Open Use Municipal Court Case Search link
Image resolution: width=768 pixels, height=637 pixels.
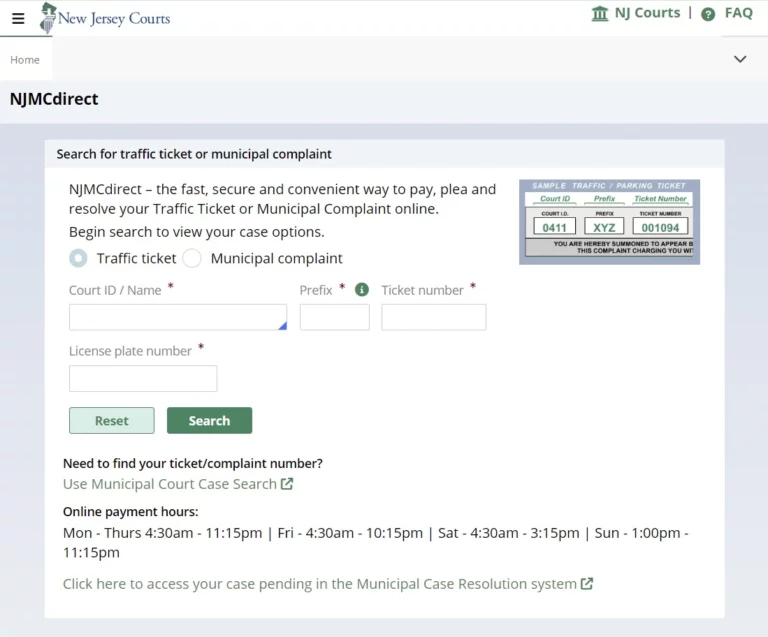[170, 484]
